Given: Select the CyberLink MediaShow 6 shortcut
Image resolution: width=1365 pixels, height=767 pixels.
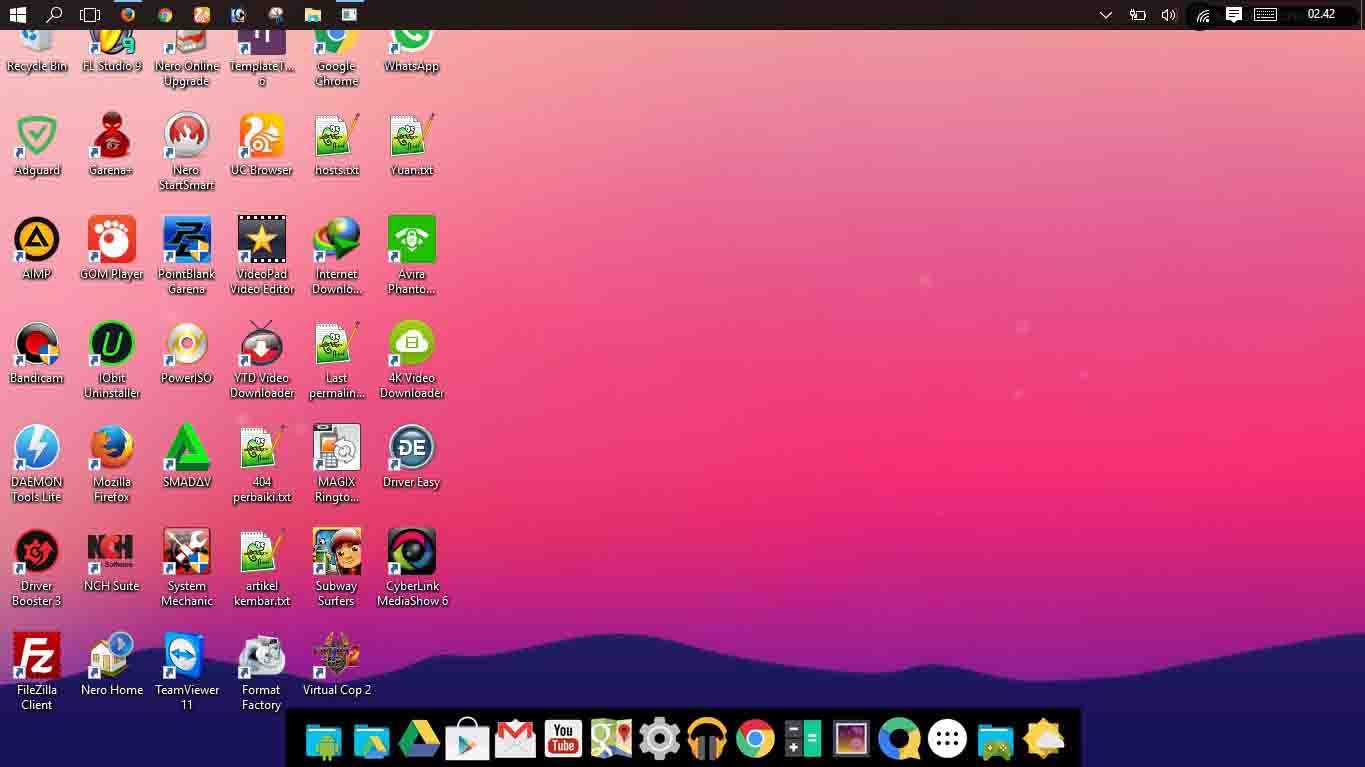Looking at the screenshot, I should coord(412,568).
